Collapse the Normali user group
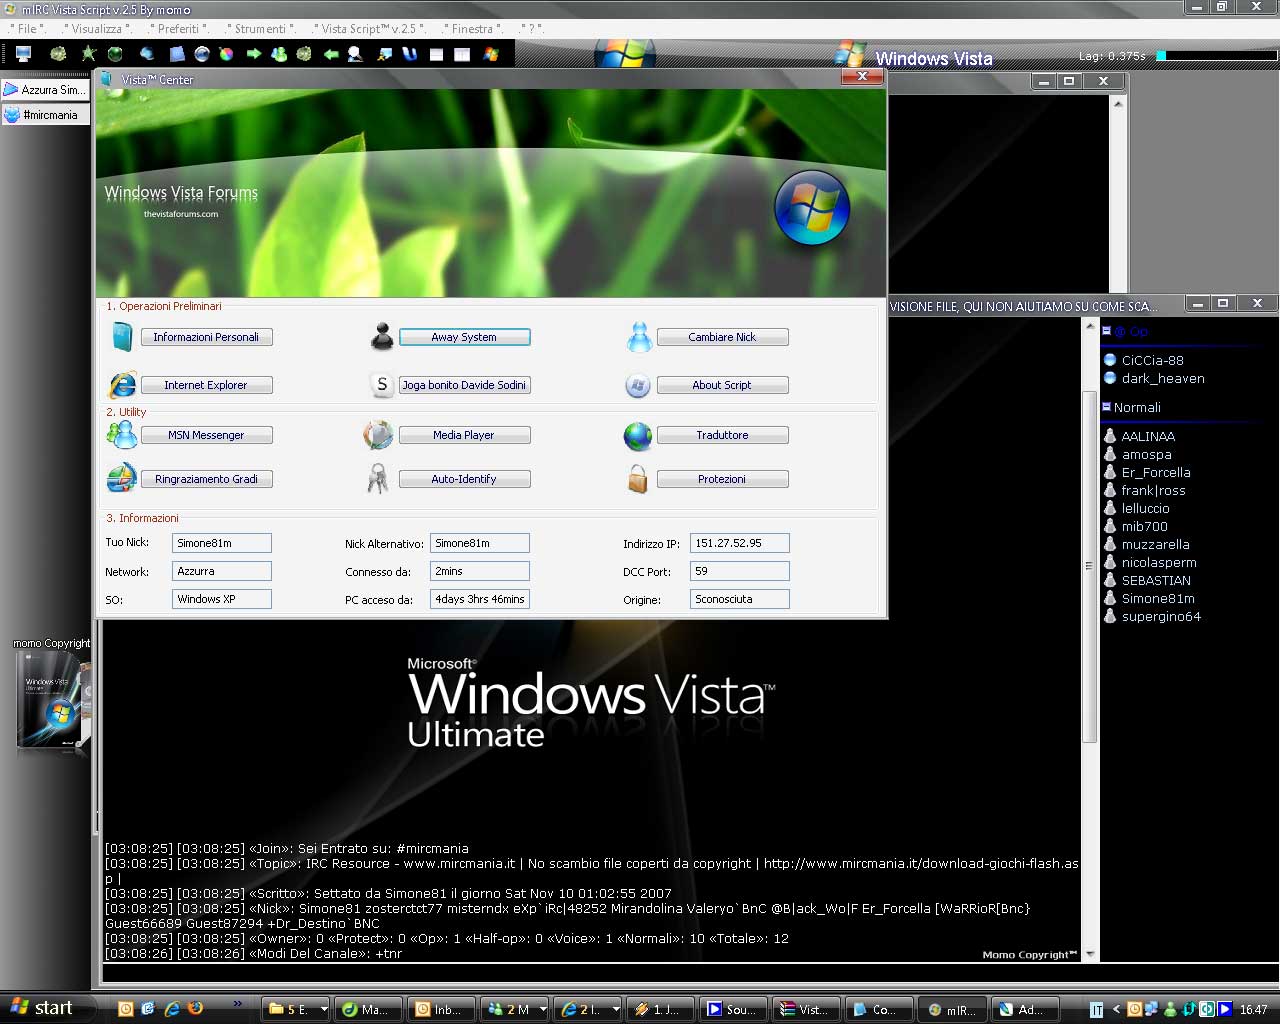Screen dimensions: 1280x1024 [x=1106, y=407]
